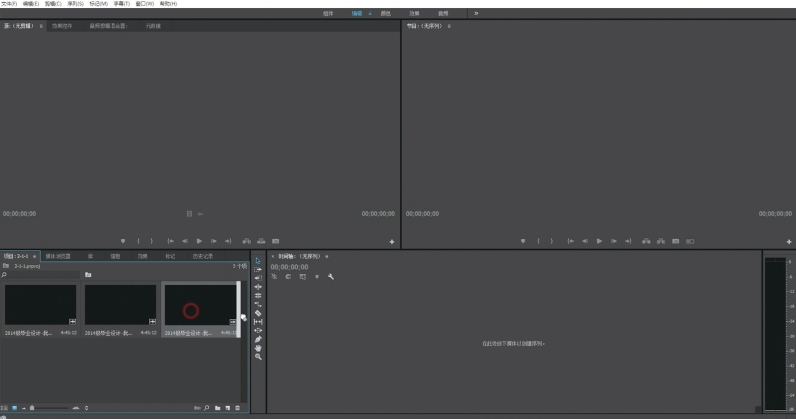
Task: Select the Rate Stretch tool
Action: [258, 304]
